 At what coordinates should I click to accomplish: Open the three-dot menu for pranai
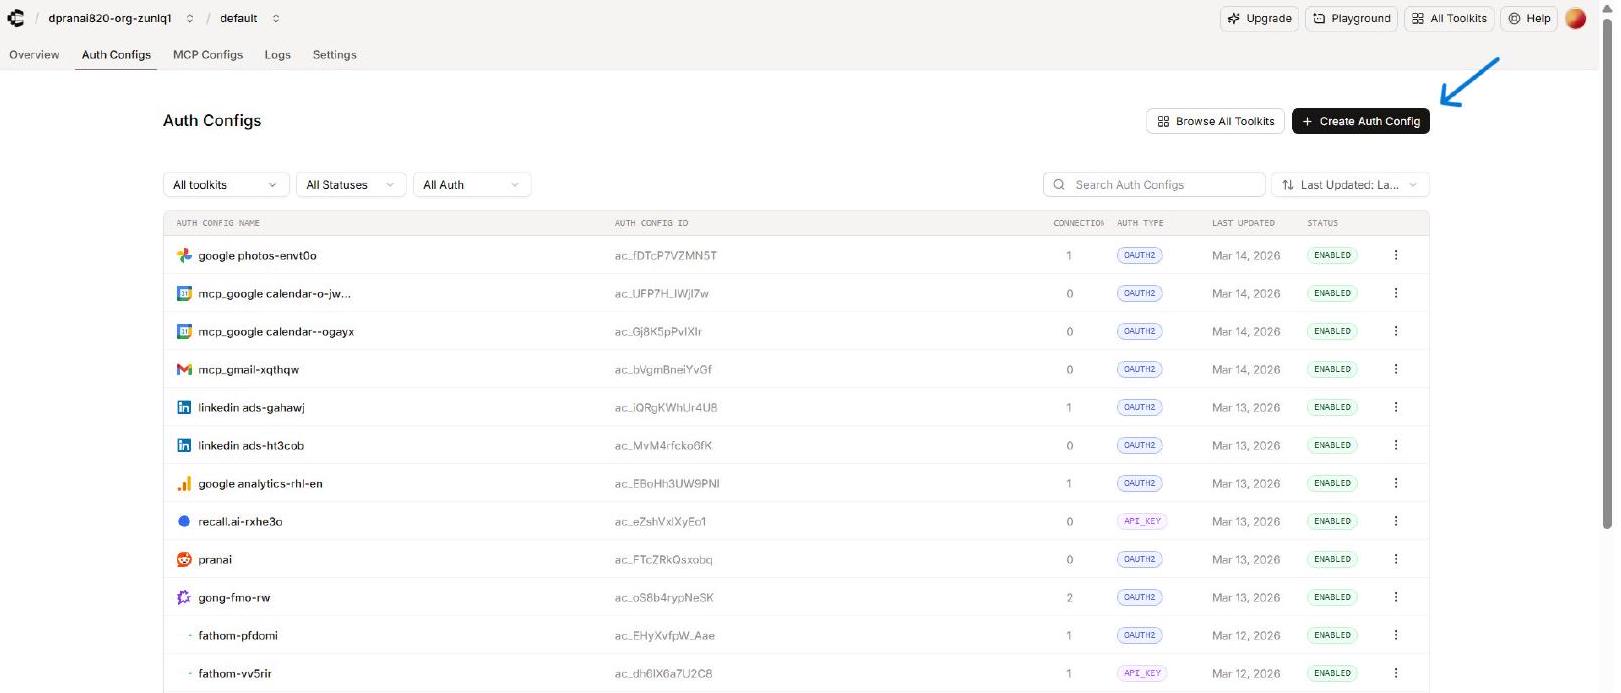coord(1396,559)
